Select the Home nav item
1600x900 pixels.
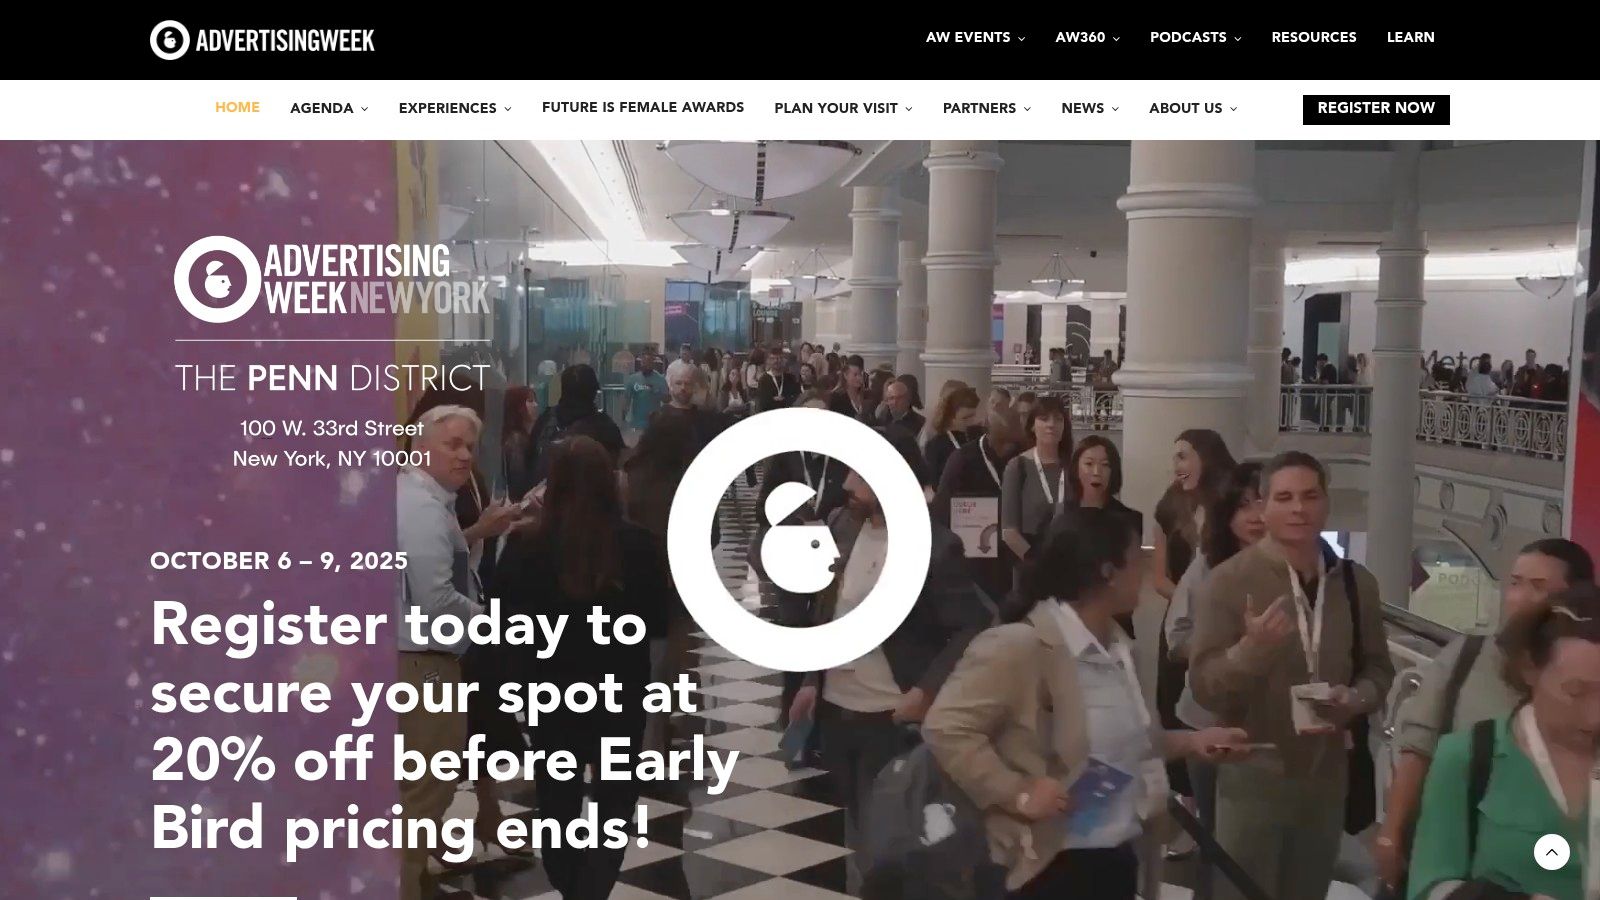pyautogui.click(x=237, y=108)
